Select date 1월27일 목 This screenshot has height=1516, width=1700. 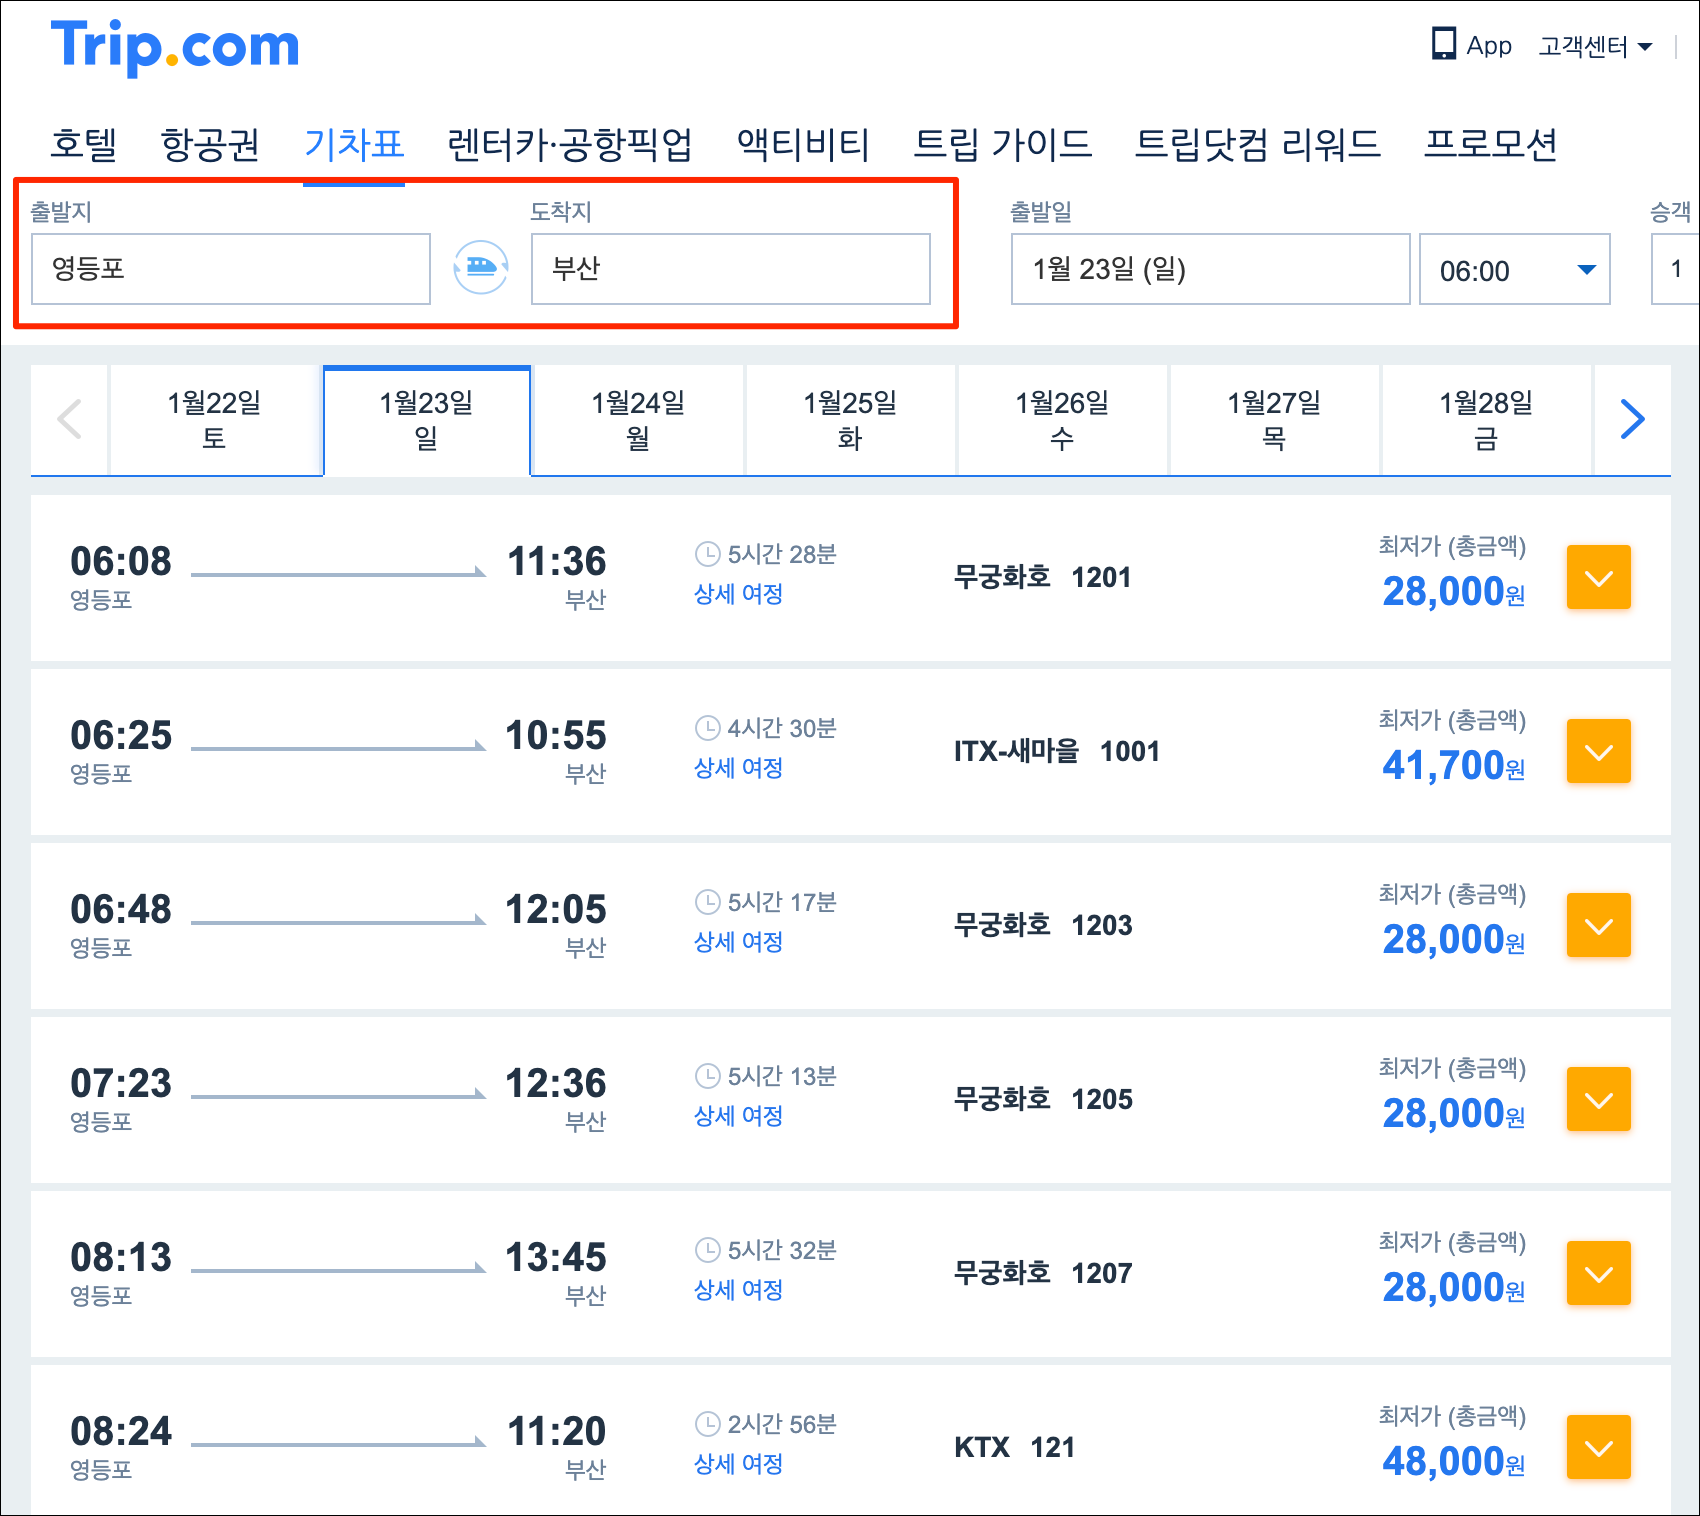click(1275, 420)
